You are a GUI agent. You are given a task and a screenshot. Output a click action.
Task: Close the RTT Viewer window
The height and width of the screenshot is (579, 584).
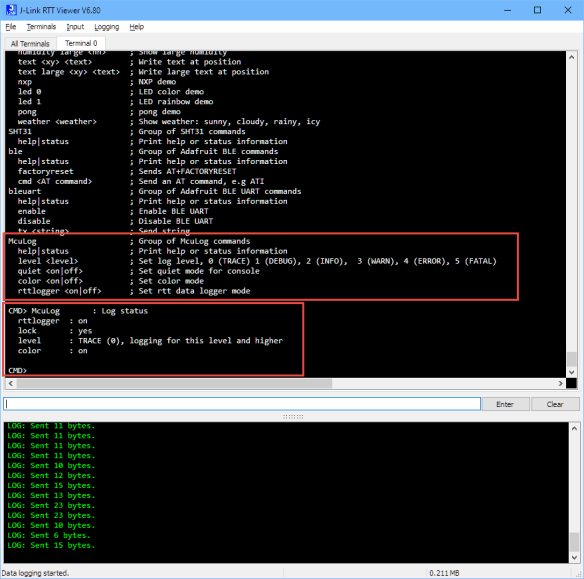tap(568, 10)
